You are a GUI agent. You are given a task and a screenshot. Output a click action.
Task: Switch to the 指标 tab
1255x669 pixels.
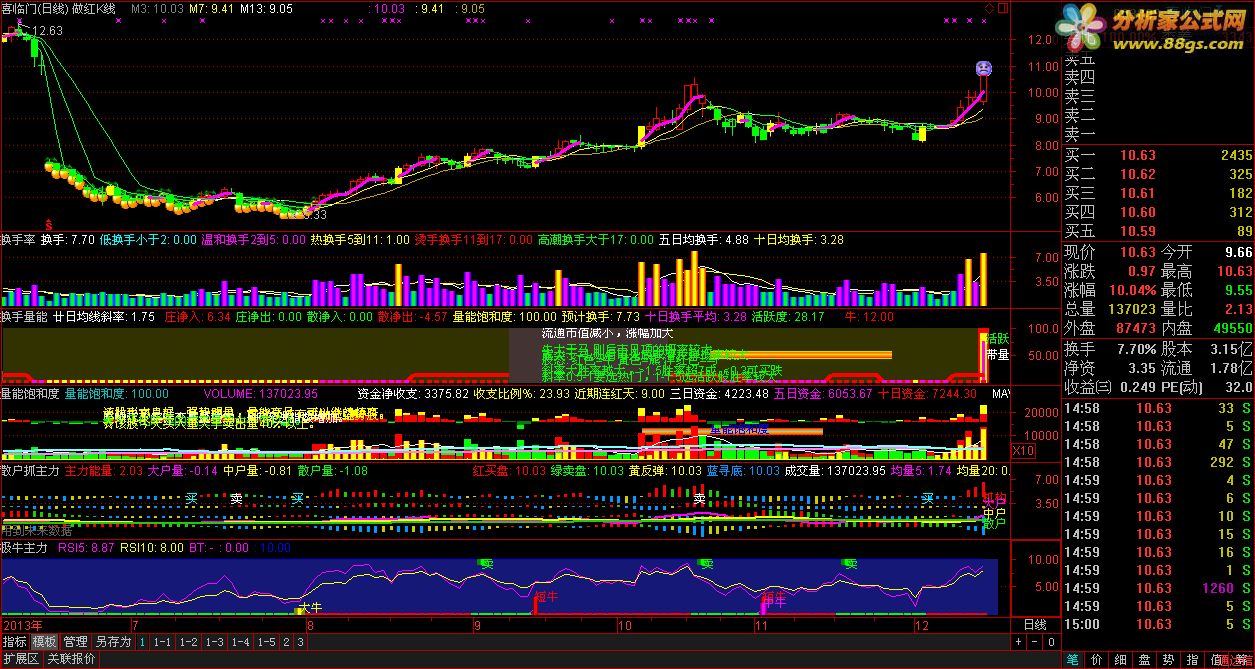[x=14, y=642]
